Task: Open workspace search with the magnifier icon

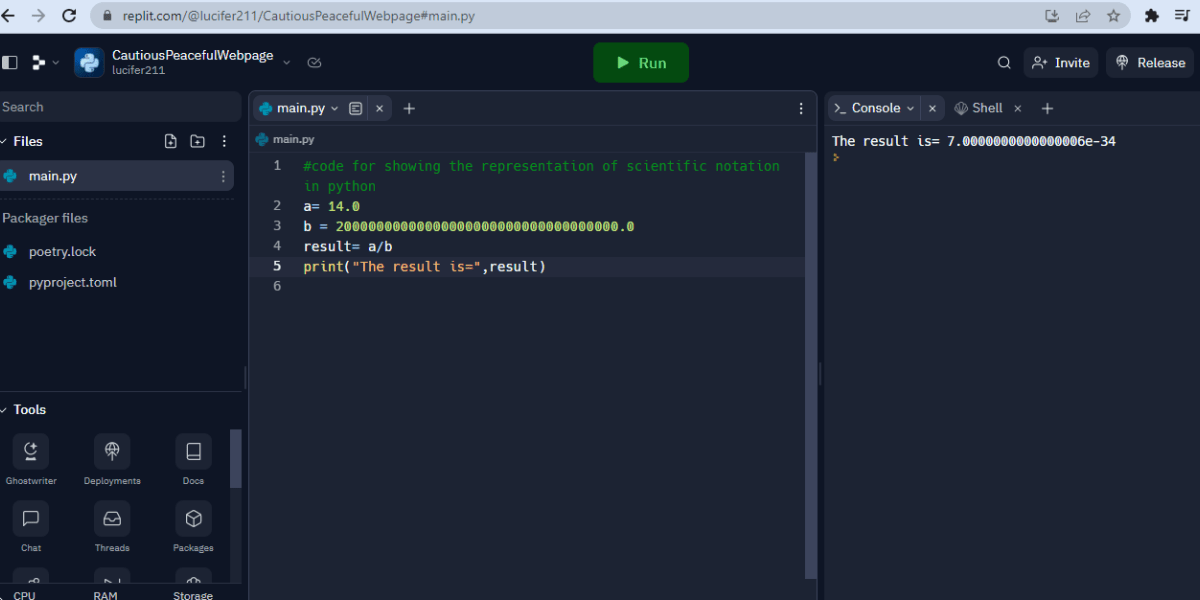Action: coord(1004,62)
